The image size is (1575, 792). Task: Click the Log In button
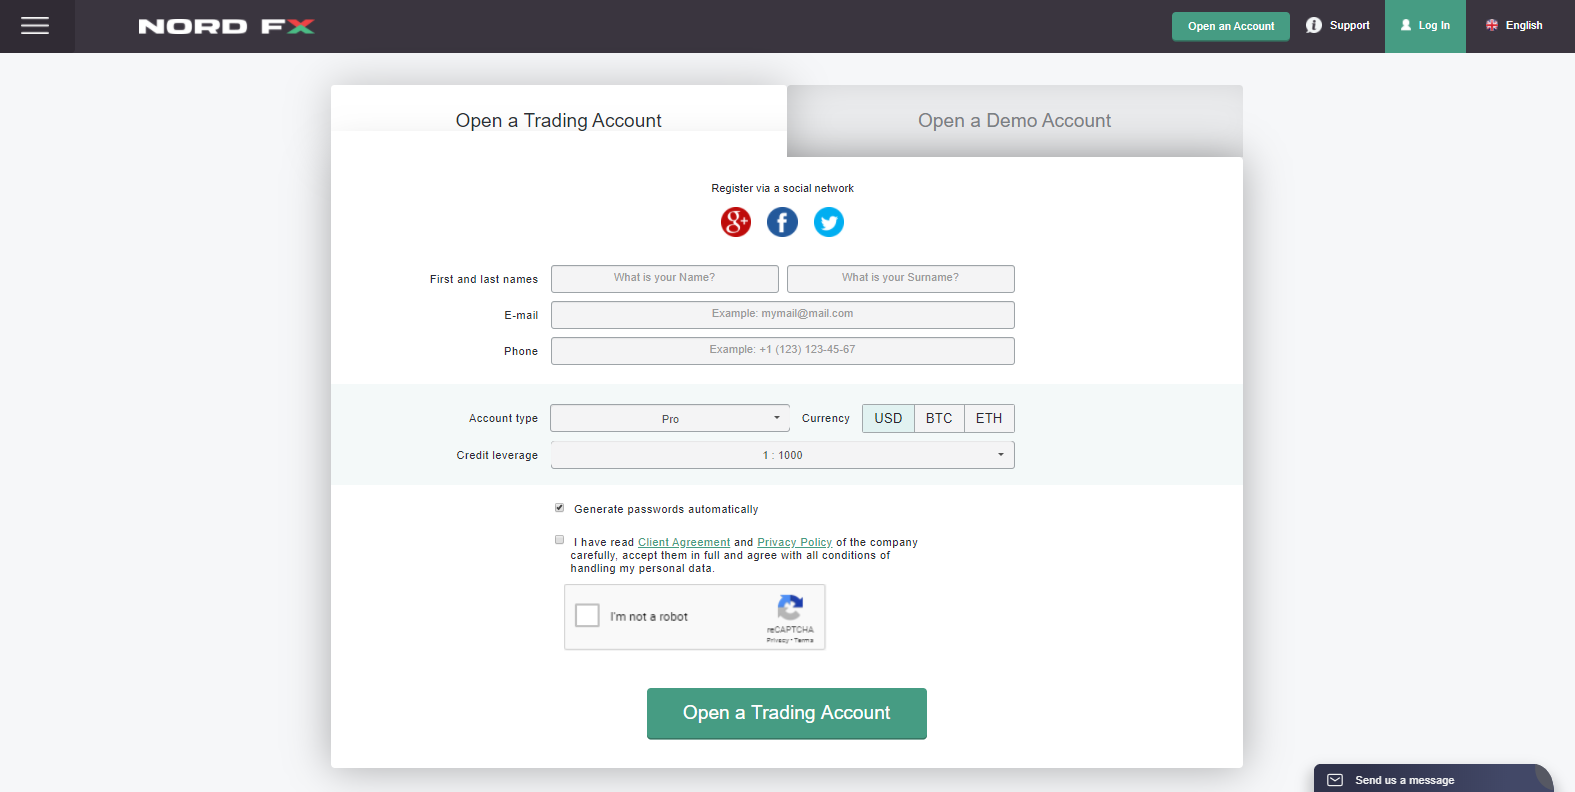(1425, 26)
